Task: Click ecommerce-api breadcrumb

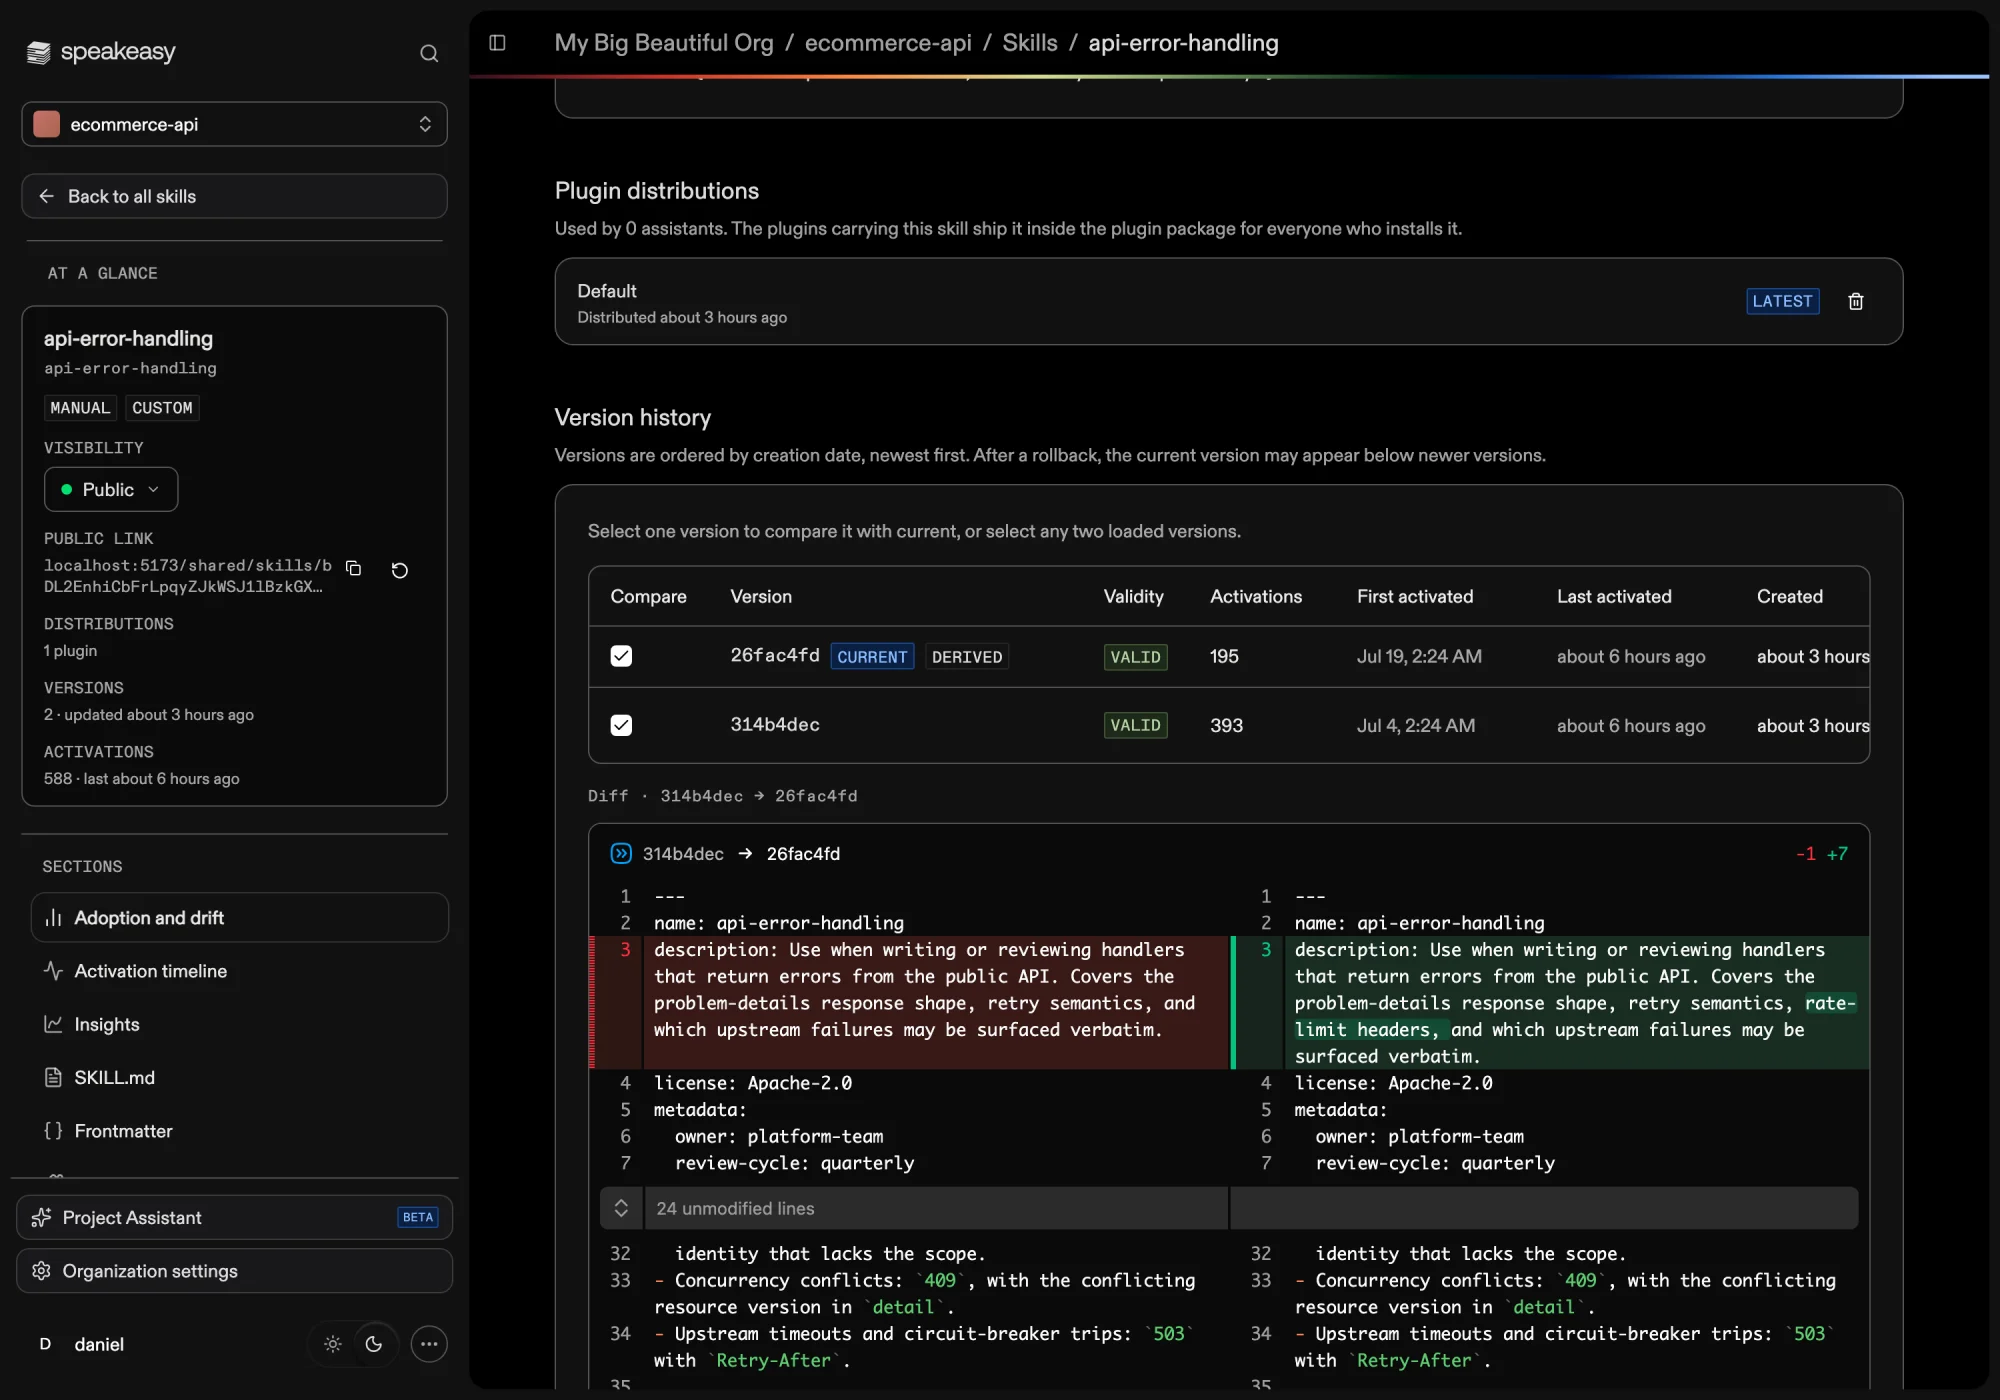Action: (x=888, y=43)
